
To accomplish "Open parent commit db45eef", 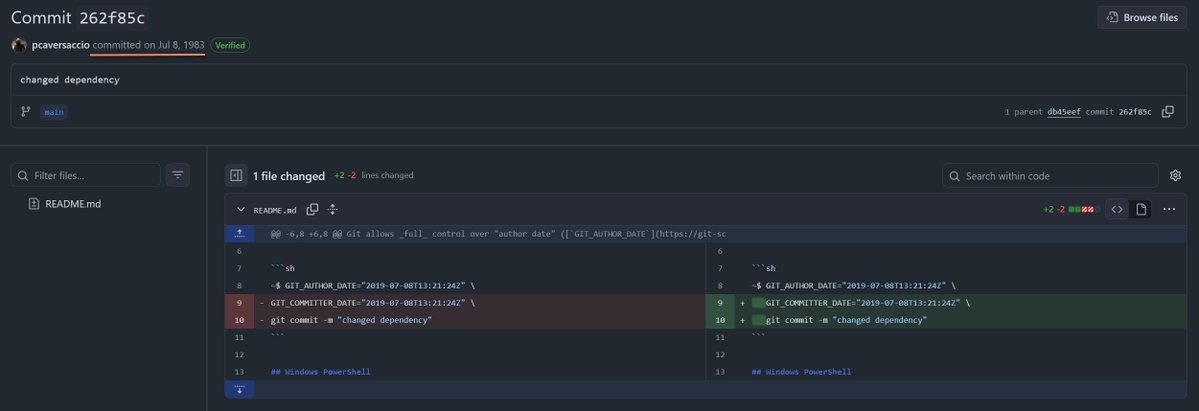I will [1064, 112].
